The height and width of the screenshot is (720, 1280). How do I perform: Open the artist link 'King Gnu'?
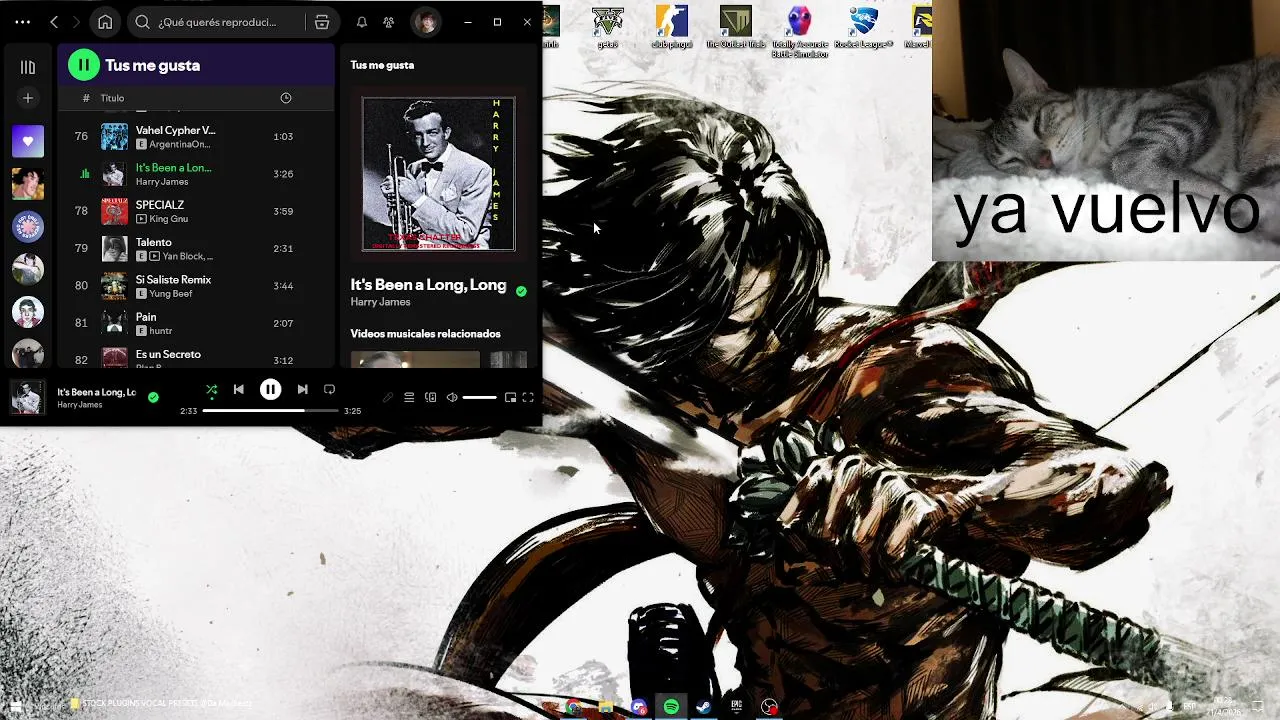(168, 219)
